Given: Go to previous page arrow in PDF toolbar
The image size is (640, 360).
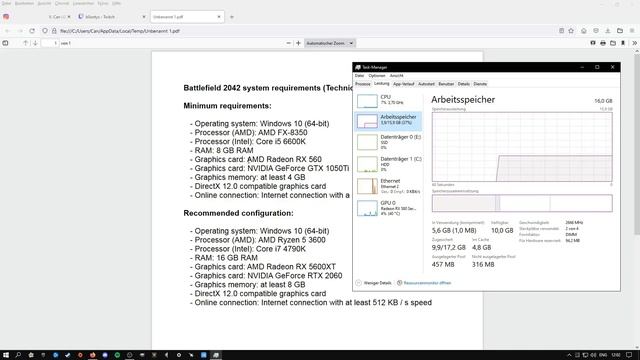Looking at the screenshot, I should point(25,43).
